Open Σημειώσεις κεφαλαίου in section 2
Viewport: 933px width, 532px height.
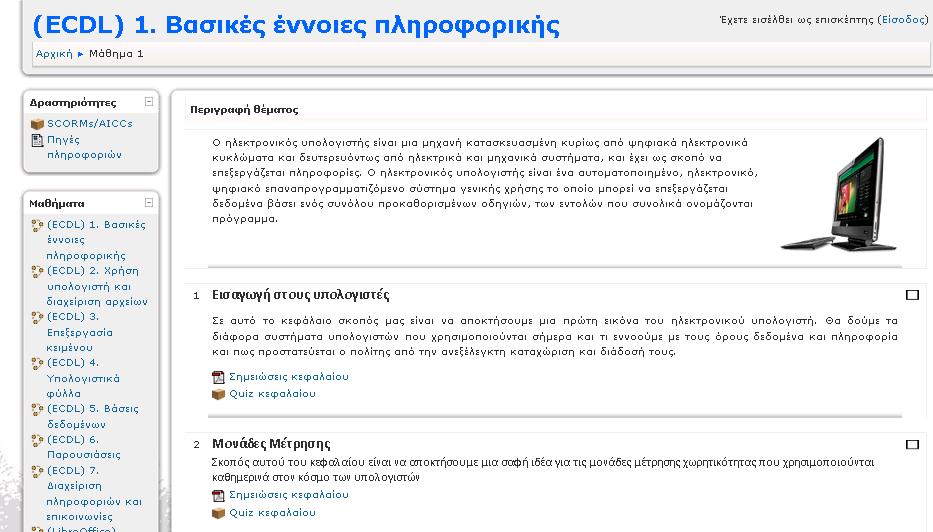[289, 495]
